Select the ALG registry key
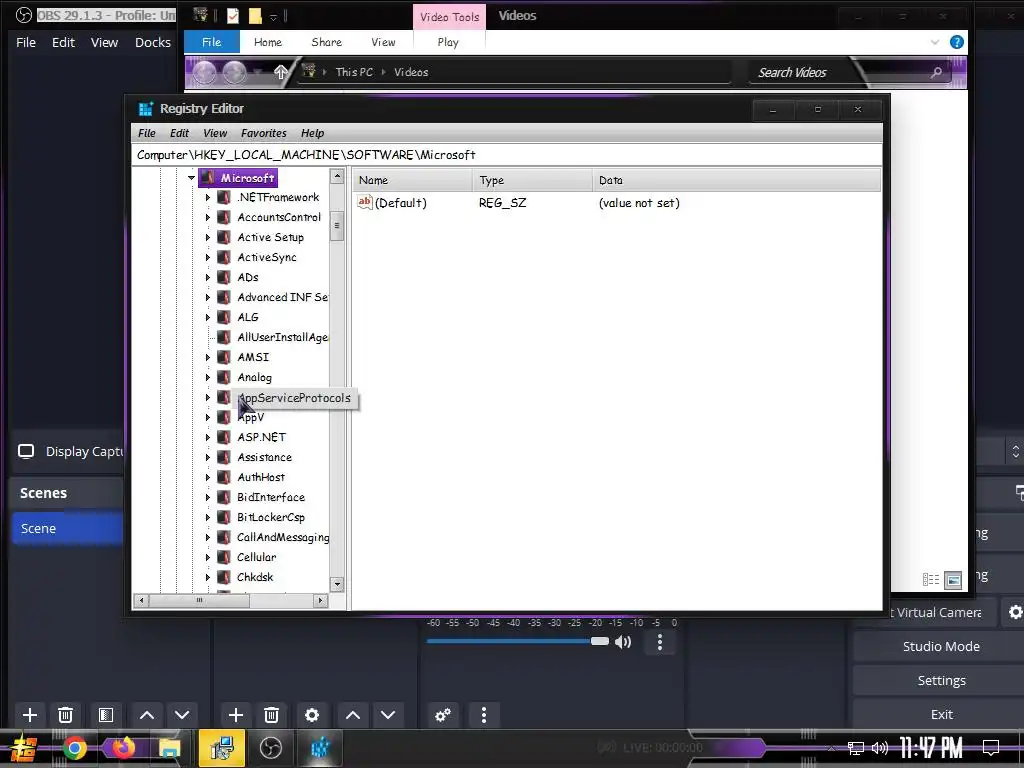Screen dimensions: 1024x768 click(248, 317)
